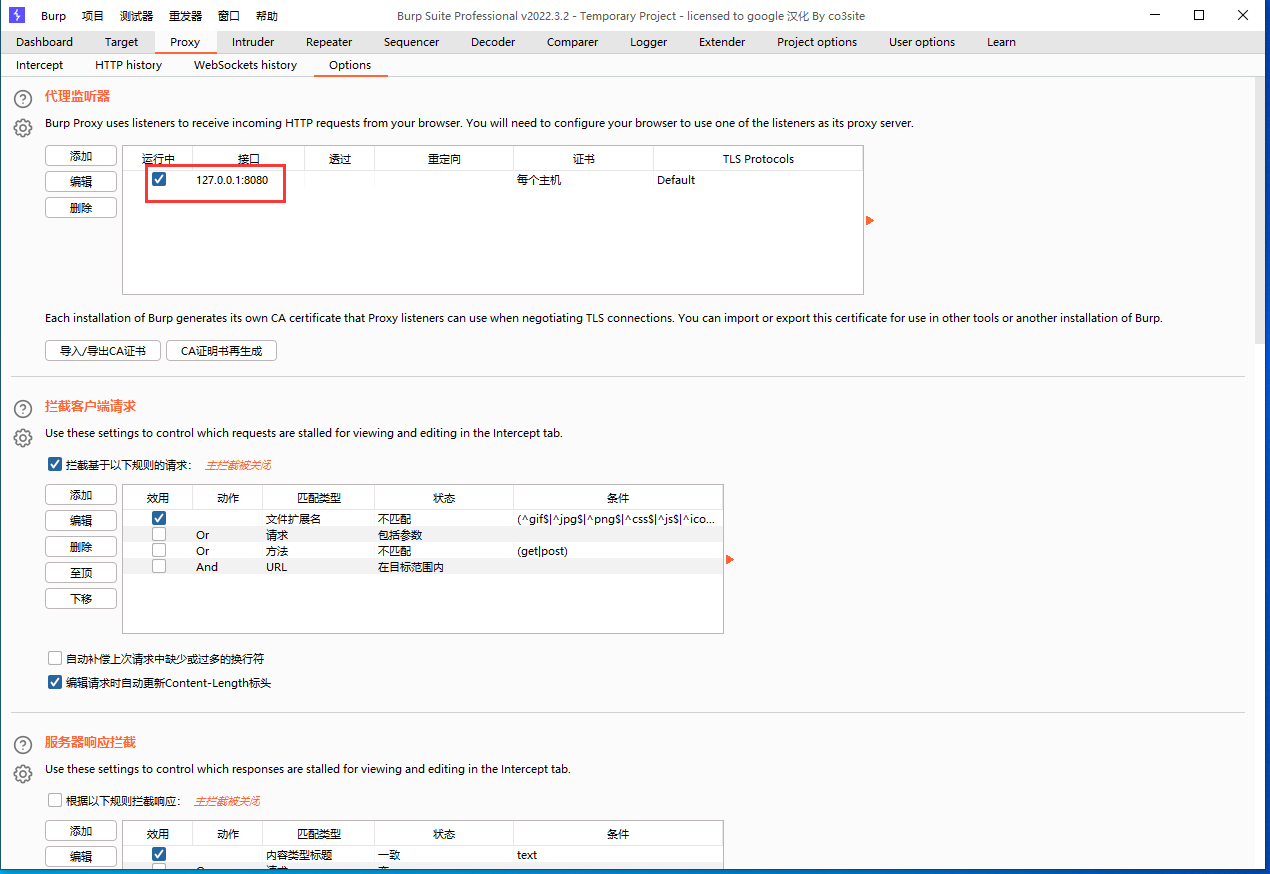
Task: Open the Project options tab
Action: click(x=817, y=42)
